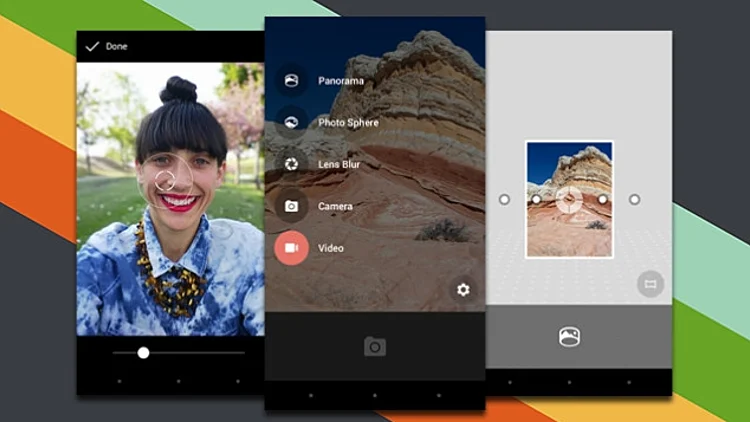
Task: Click the Done label
Action: coord(117,46)
